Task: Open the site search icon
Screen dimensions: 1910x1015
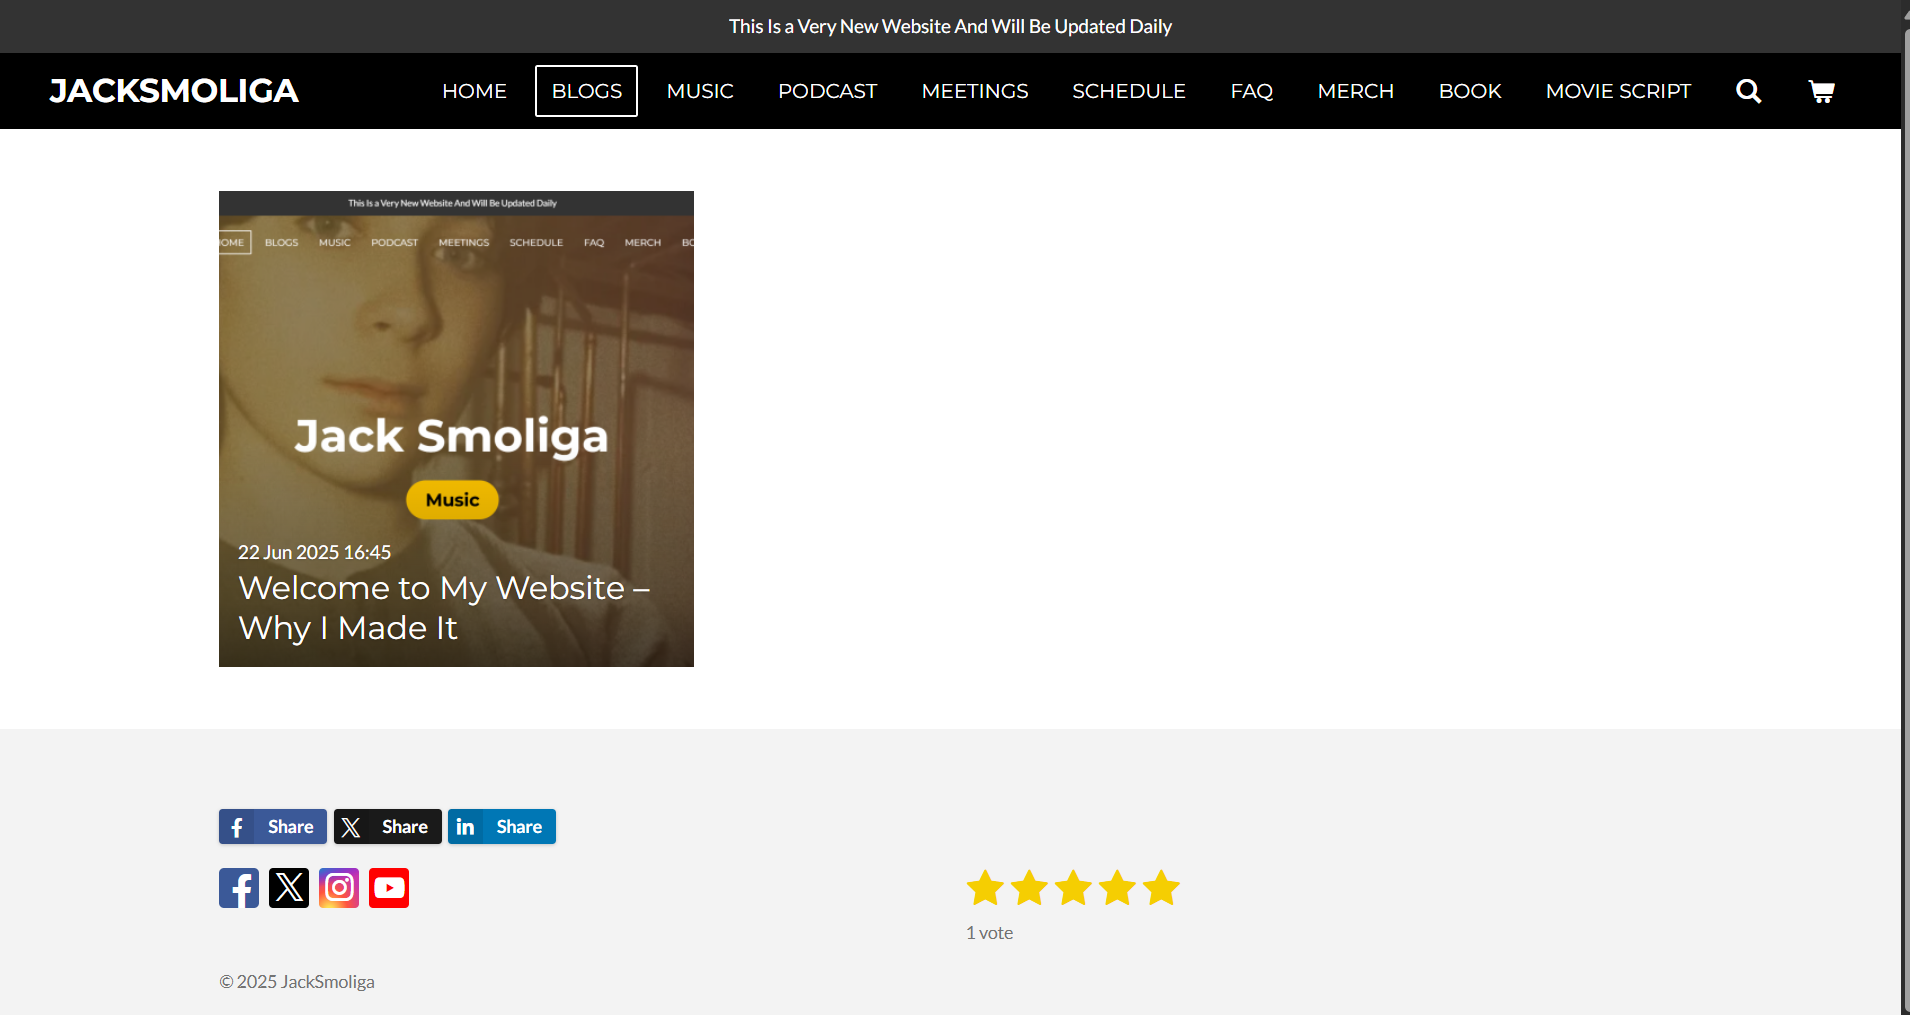Action: click(x=1748, y=91)
